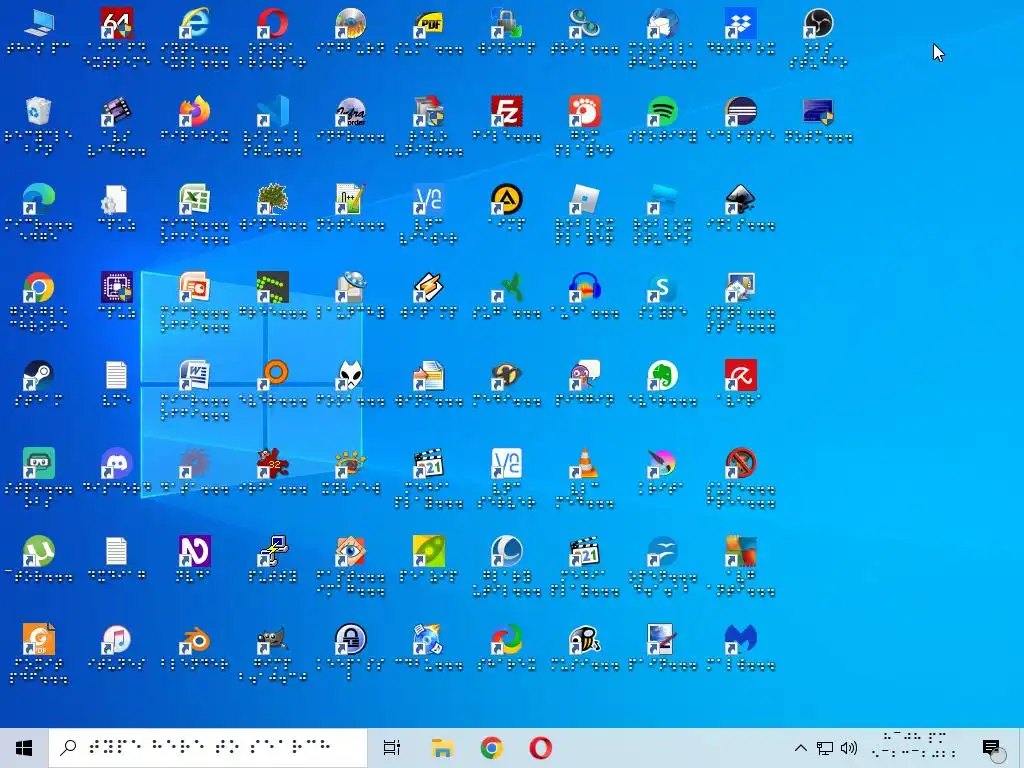Open the Krita paintbrush shortcut
Image resolution: width=1024 pixels, height=768 pixels.
(x=662, y=463)
